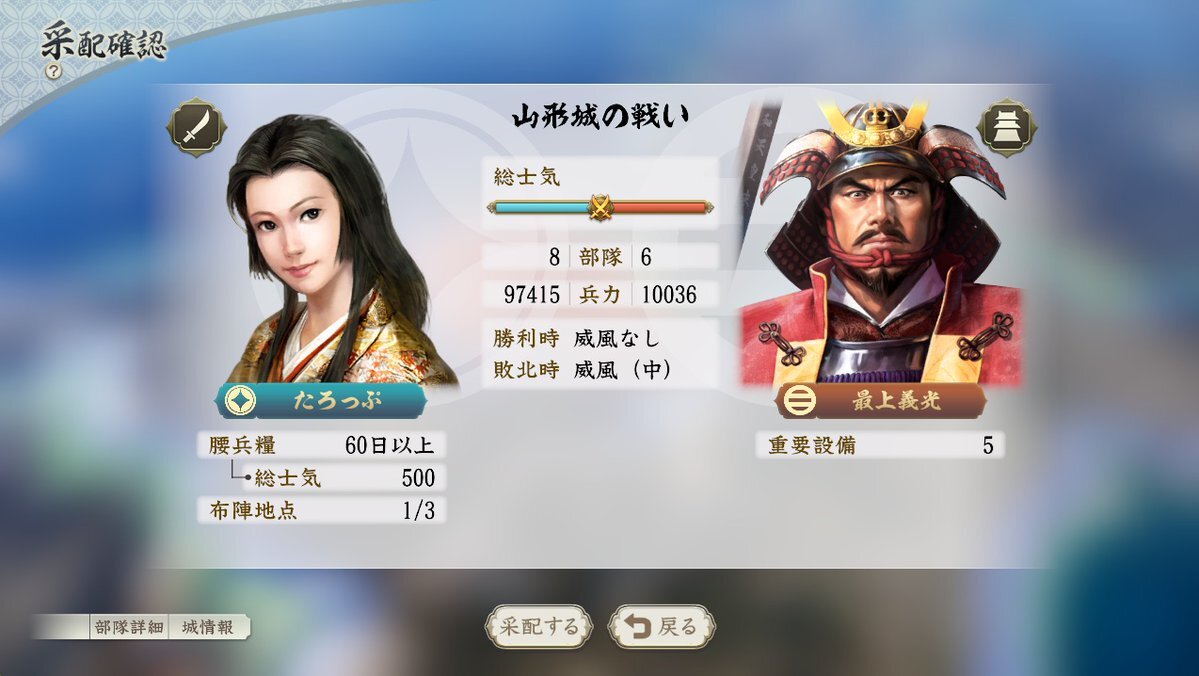Open the 部隊詳細 tab
The width and height of the screenshot is (1199, 676).
(129, 627)
